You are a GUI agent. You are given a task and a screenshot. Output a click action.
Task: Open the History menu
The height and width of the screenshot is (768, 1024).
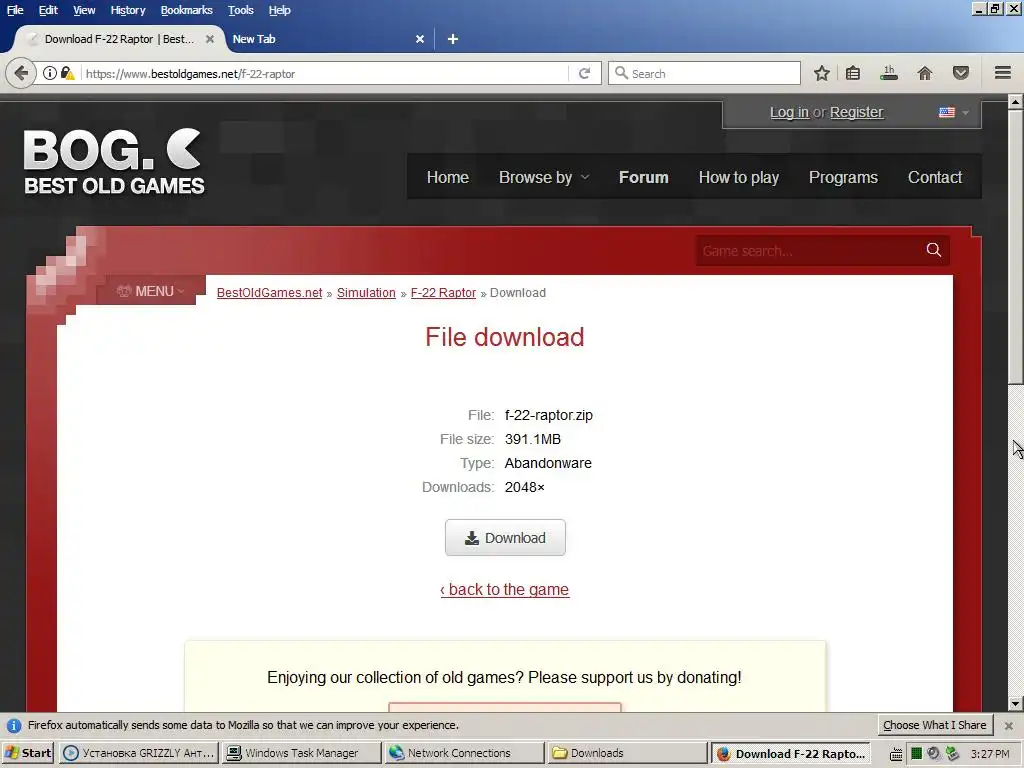pyautogui.click(x=128, y=10)
